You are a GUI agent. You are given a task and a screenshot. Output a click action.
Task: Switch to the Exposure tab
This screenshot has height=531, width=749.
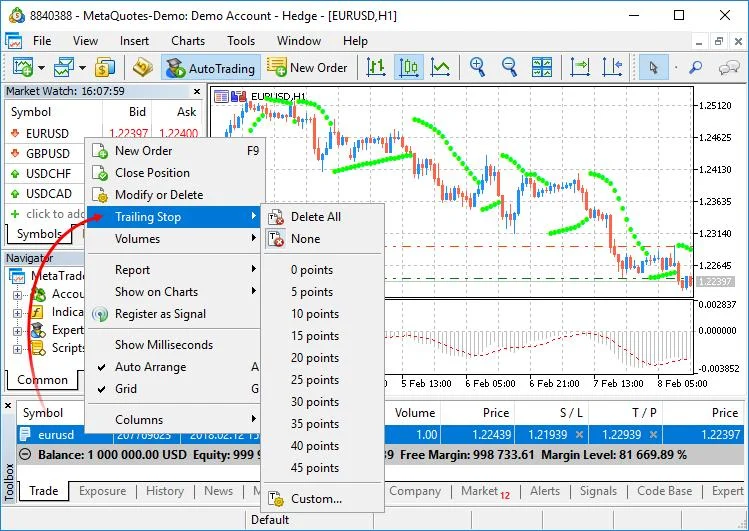(x=102, y=491)
